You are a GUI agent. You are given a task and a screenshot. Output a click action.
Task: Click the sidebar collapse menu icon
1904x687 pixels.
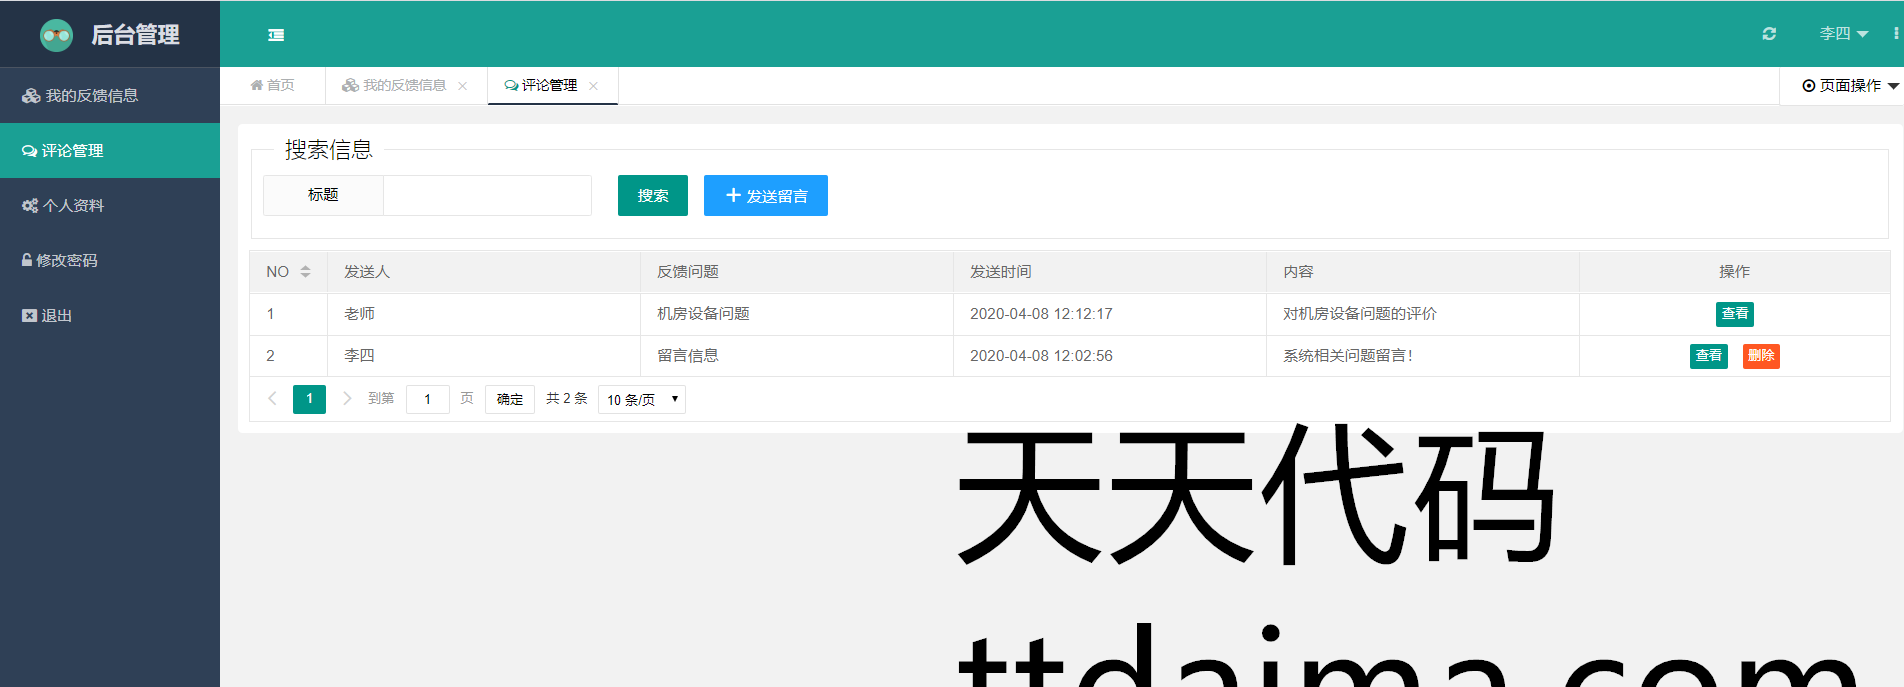(276, 35)
